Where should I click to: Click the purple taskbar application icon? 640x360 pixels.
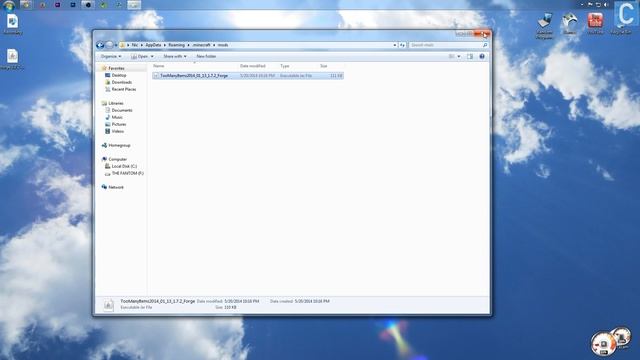[58, 5]
